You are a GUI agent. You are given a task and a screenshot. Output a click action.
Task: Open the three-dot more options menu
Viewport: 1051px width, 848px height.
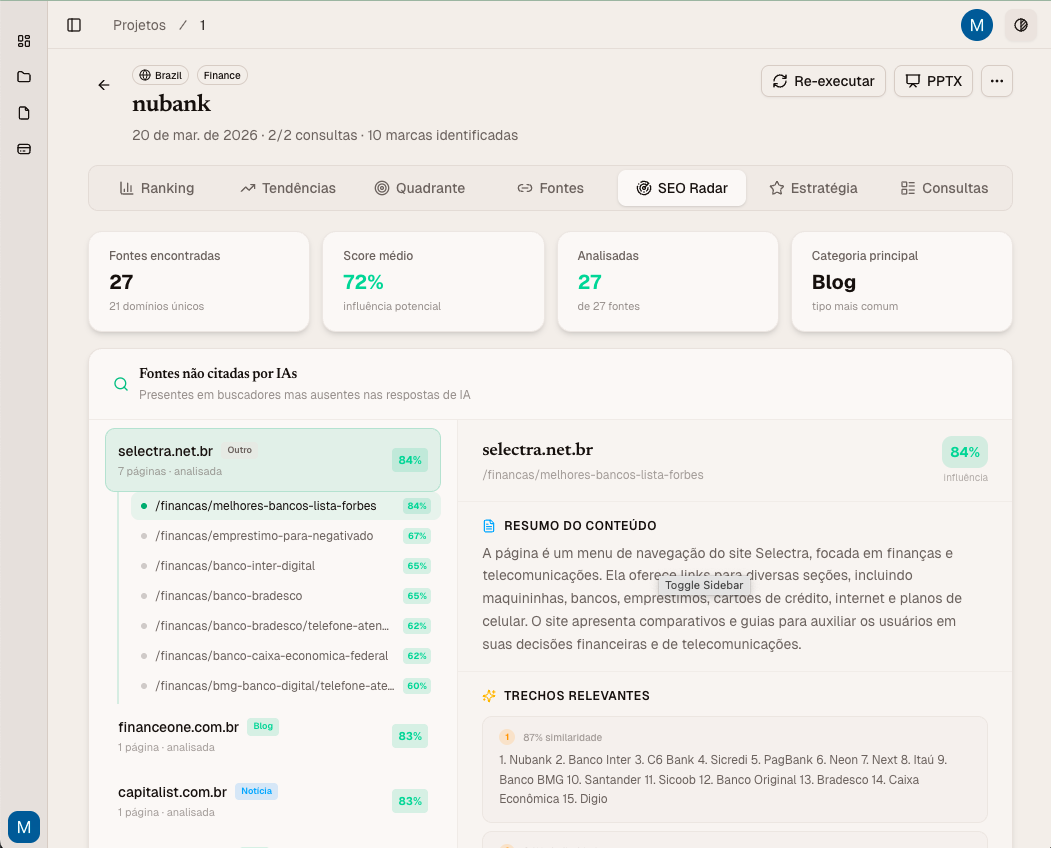point(996,81)
